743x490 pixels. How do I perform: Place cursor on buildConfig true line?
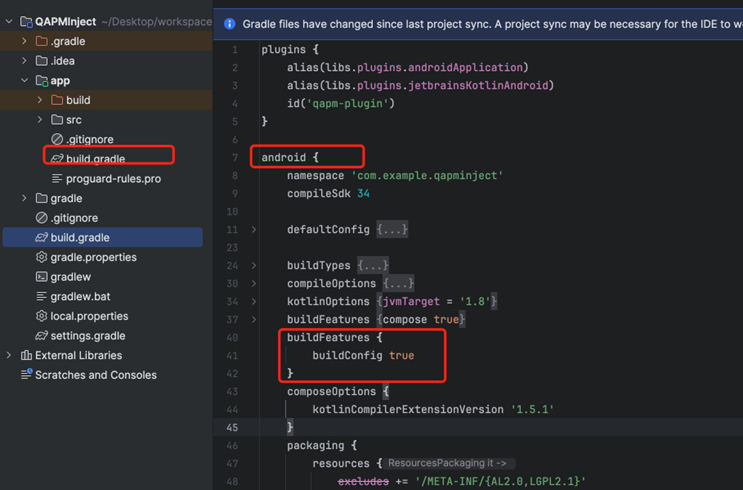363,356
